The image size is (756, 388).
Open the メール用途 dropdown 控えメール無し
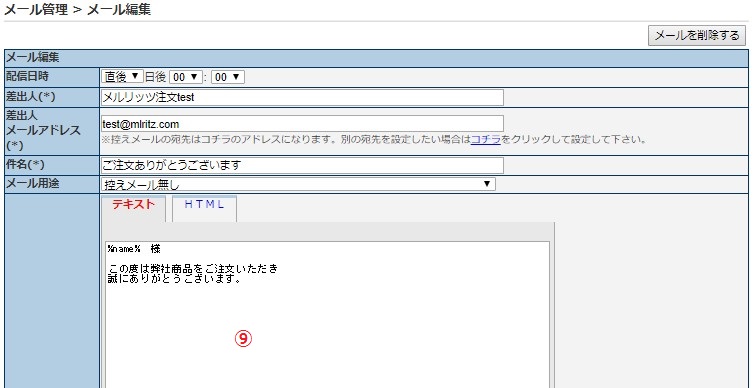(x=298, y=184)
